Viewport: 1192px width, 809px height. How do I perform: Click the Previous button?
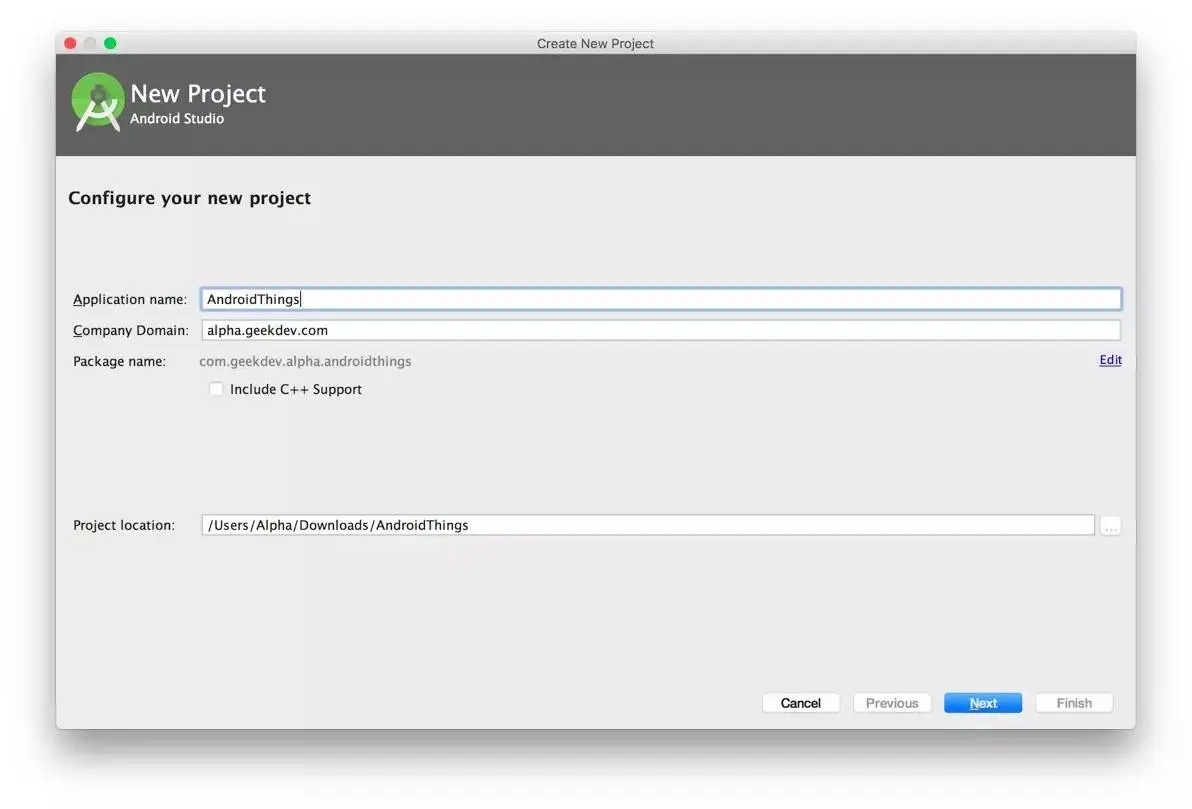(x=892, y=703)
